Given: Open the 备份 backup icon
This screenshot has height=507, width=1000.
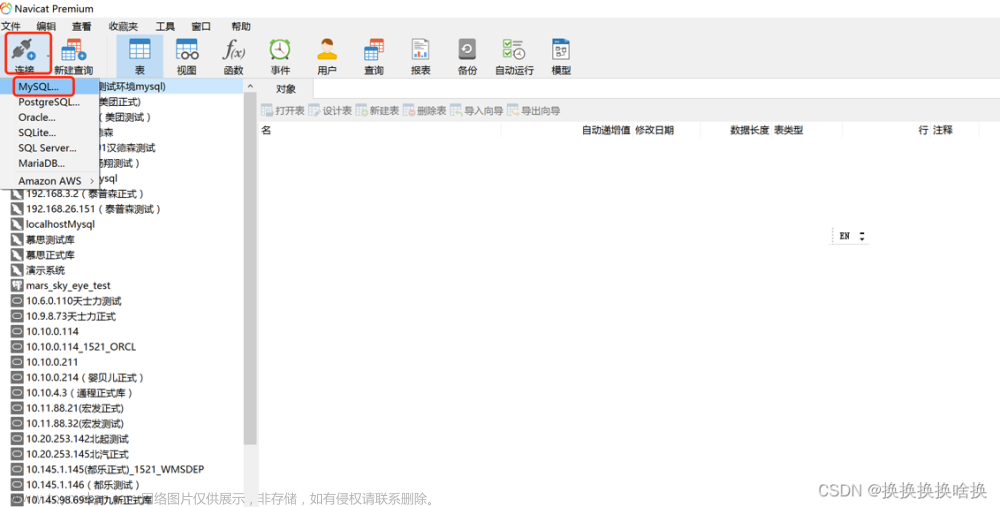Looking at the screenshot, I should click(467, 55).
